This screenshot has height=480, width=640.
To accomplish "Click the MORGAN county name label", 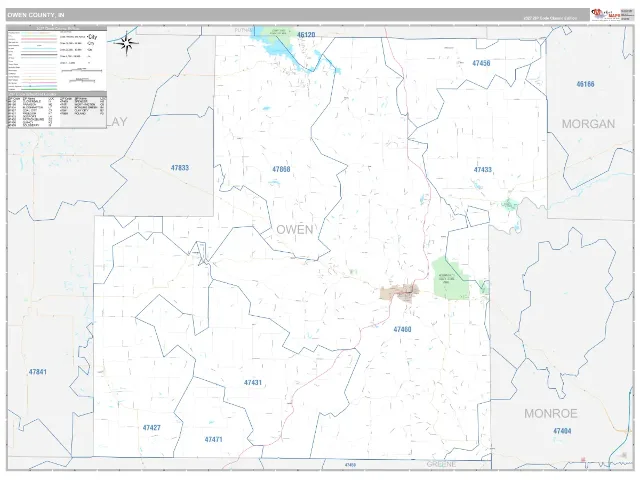I will point(588,124).
